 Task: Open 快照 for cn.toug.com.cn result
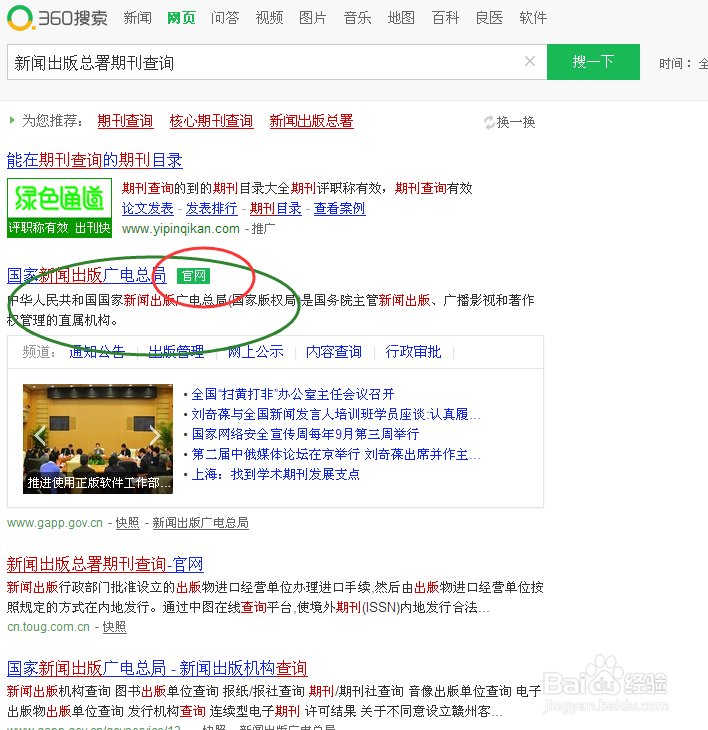(115, 627)
